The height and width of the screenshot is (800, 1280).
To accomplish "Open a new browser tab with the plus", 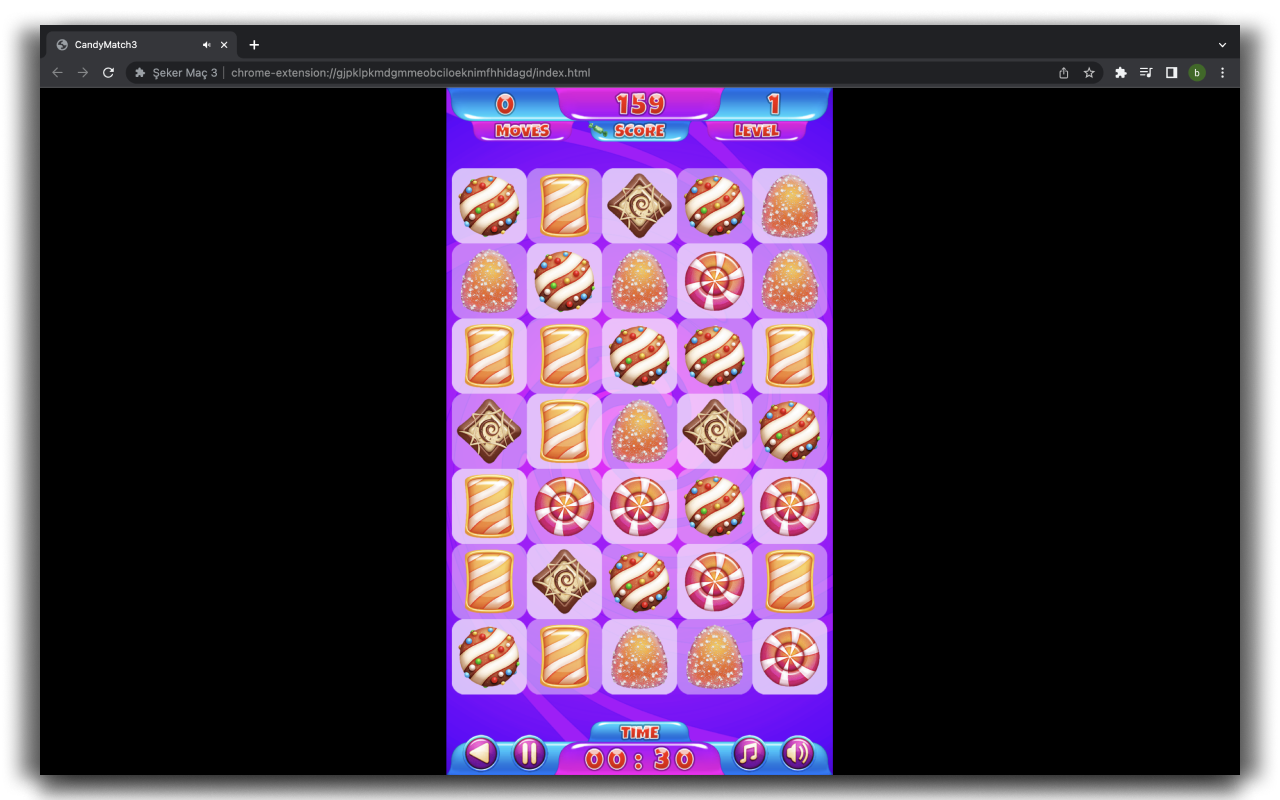I will [254, 44].
